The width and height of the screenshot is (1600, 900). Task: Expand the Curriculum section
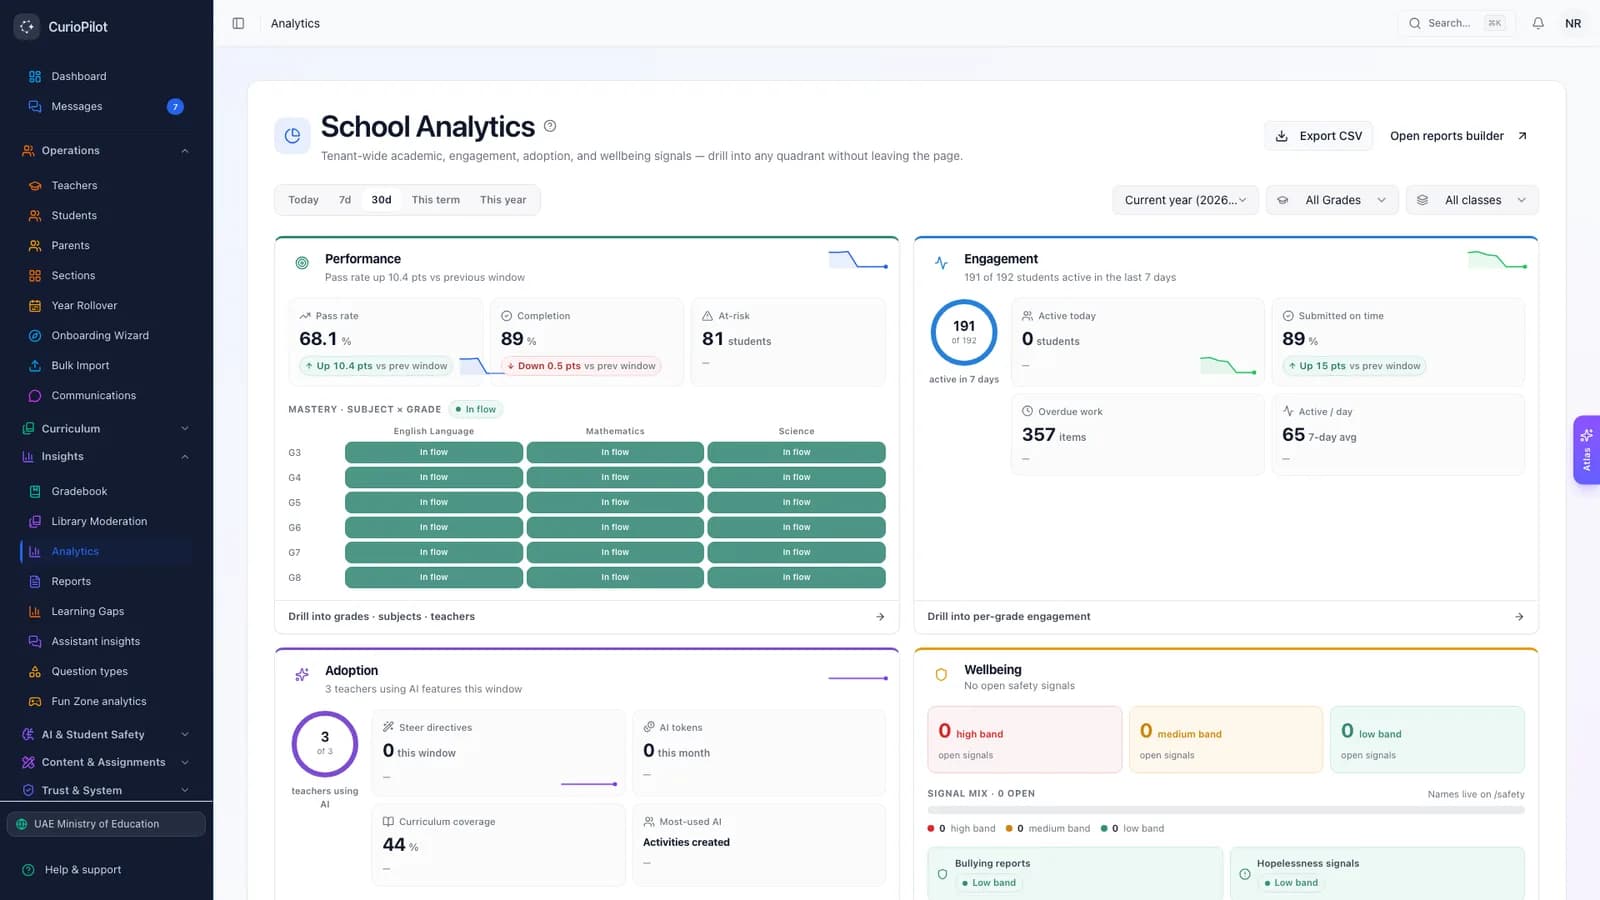click(106, 428)
